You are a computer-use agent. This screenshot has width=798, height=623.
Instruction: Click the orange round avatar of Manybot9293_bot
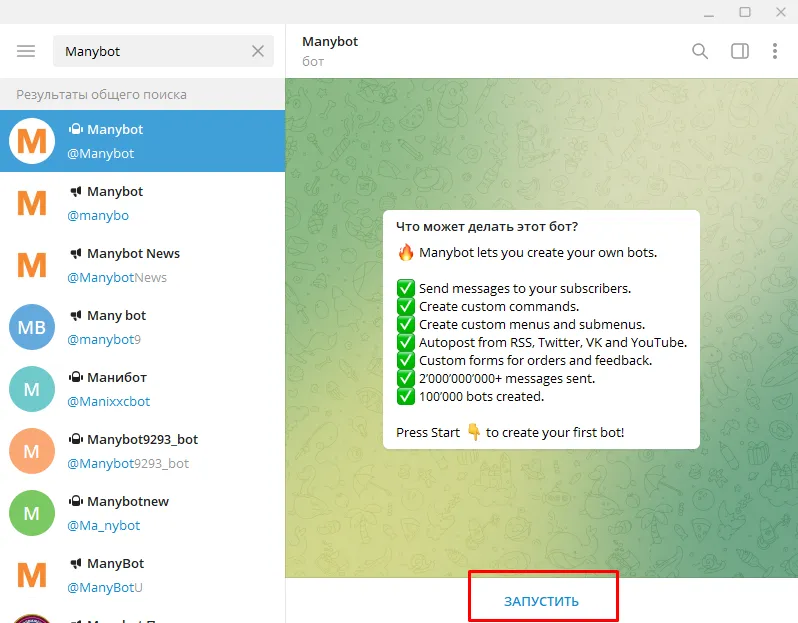(32, 451)
